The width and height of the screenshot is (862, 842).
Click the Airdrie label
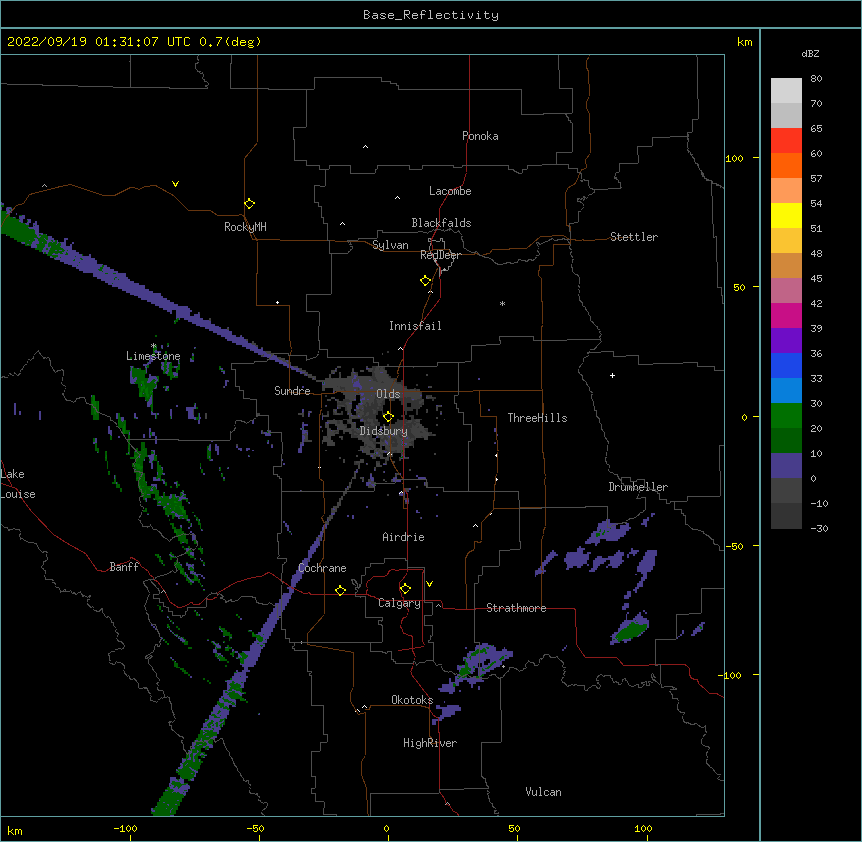click(x=403, y=537)
